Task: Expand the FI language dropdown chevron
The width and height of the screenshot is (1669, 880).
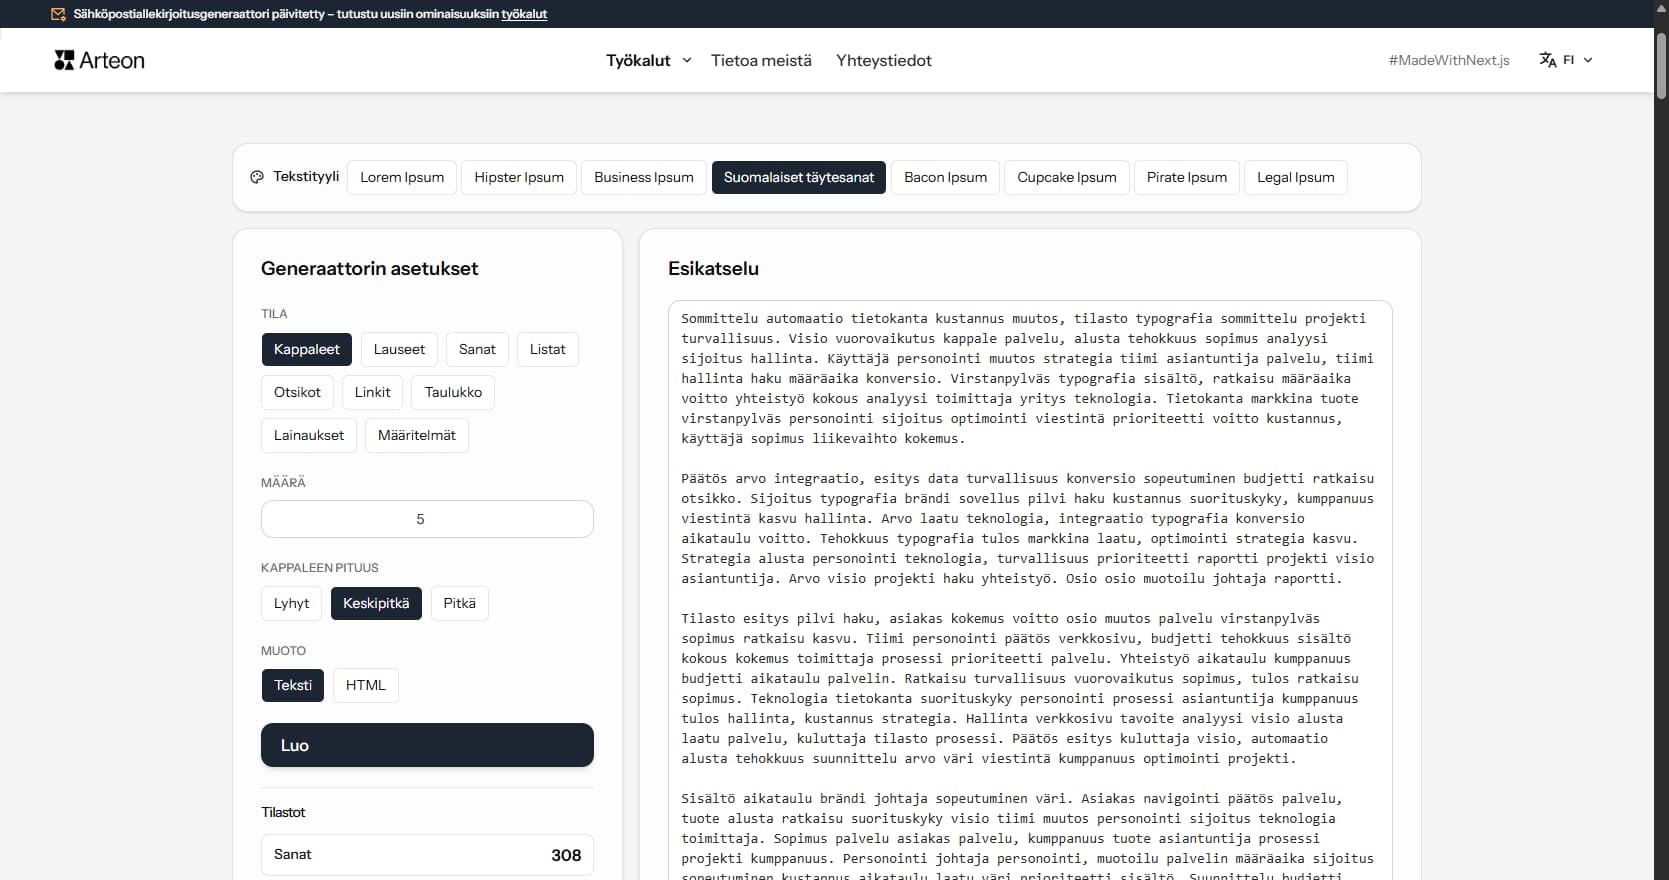Action: click(x=1588, y=60)
